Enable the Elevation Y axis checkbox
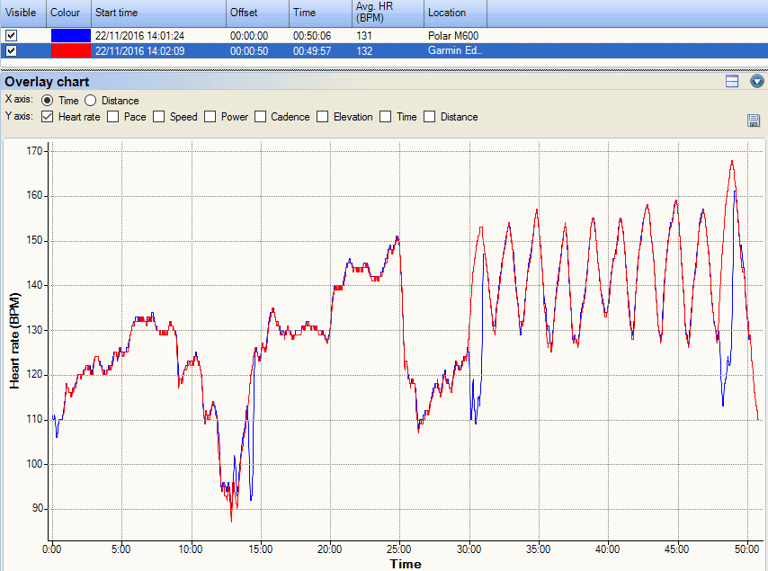 [322, 117]
